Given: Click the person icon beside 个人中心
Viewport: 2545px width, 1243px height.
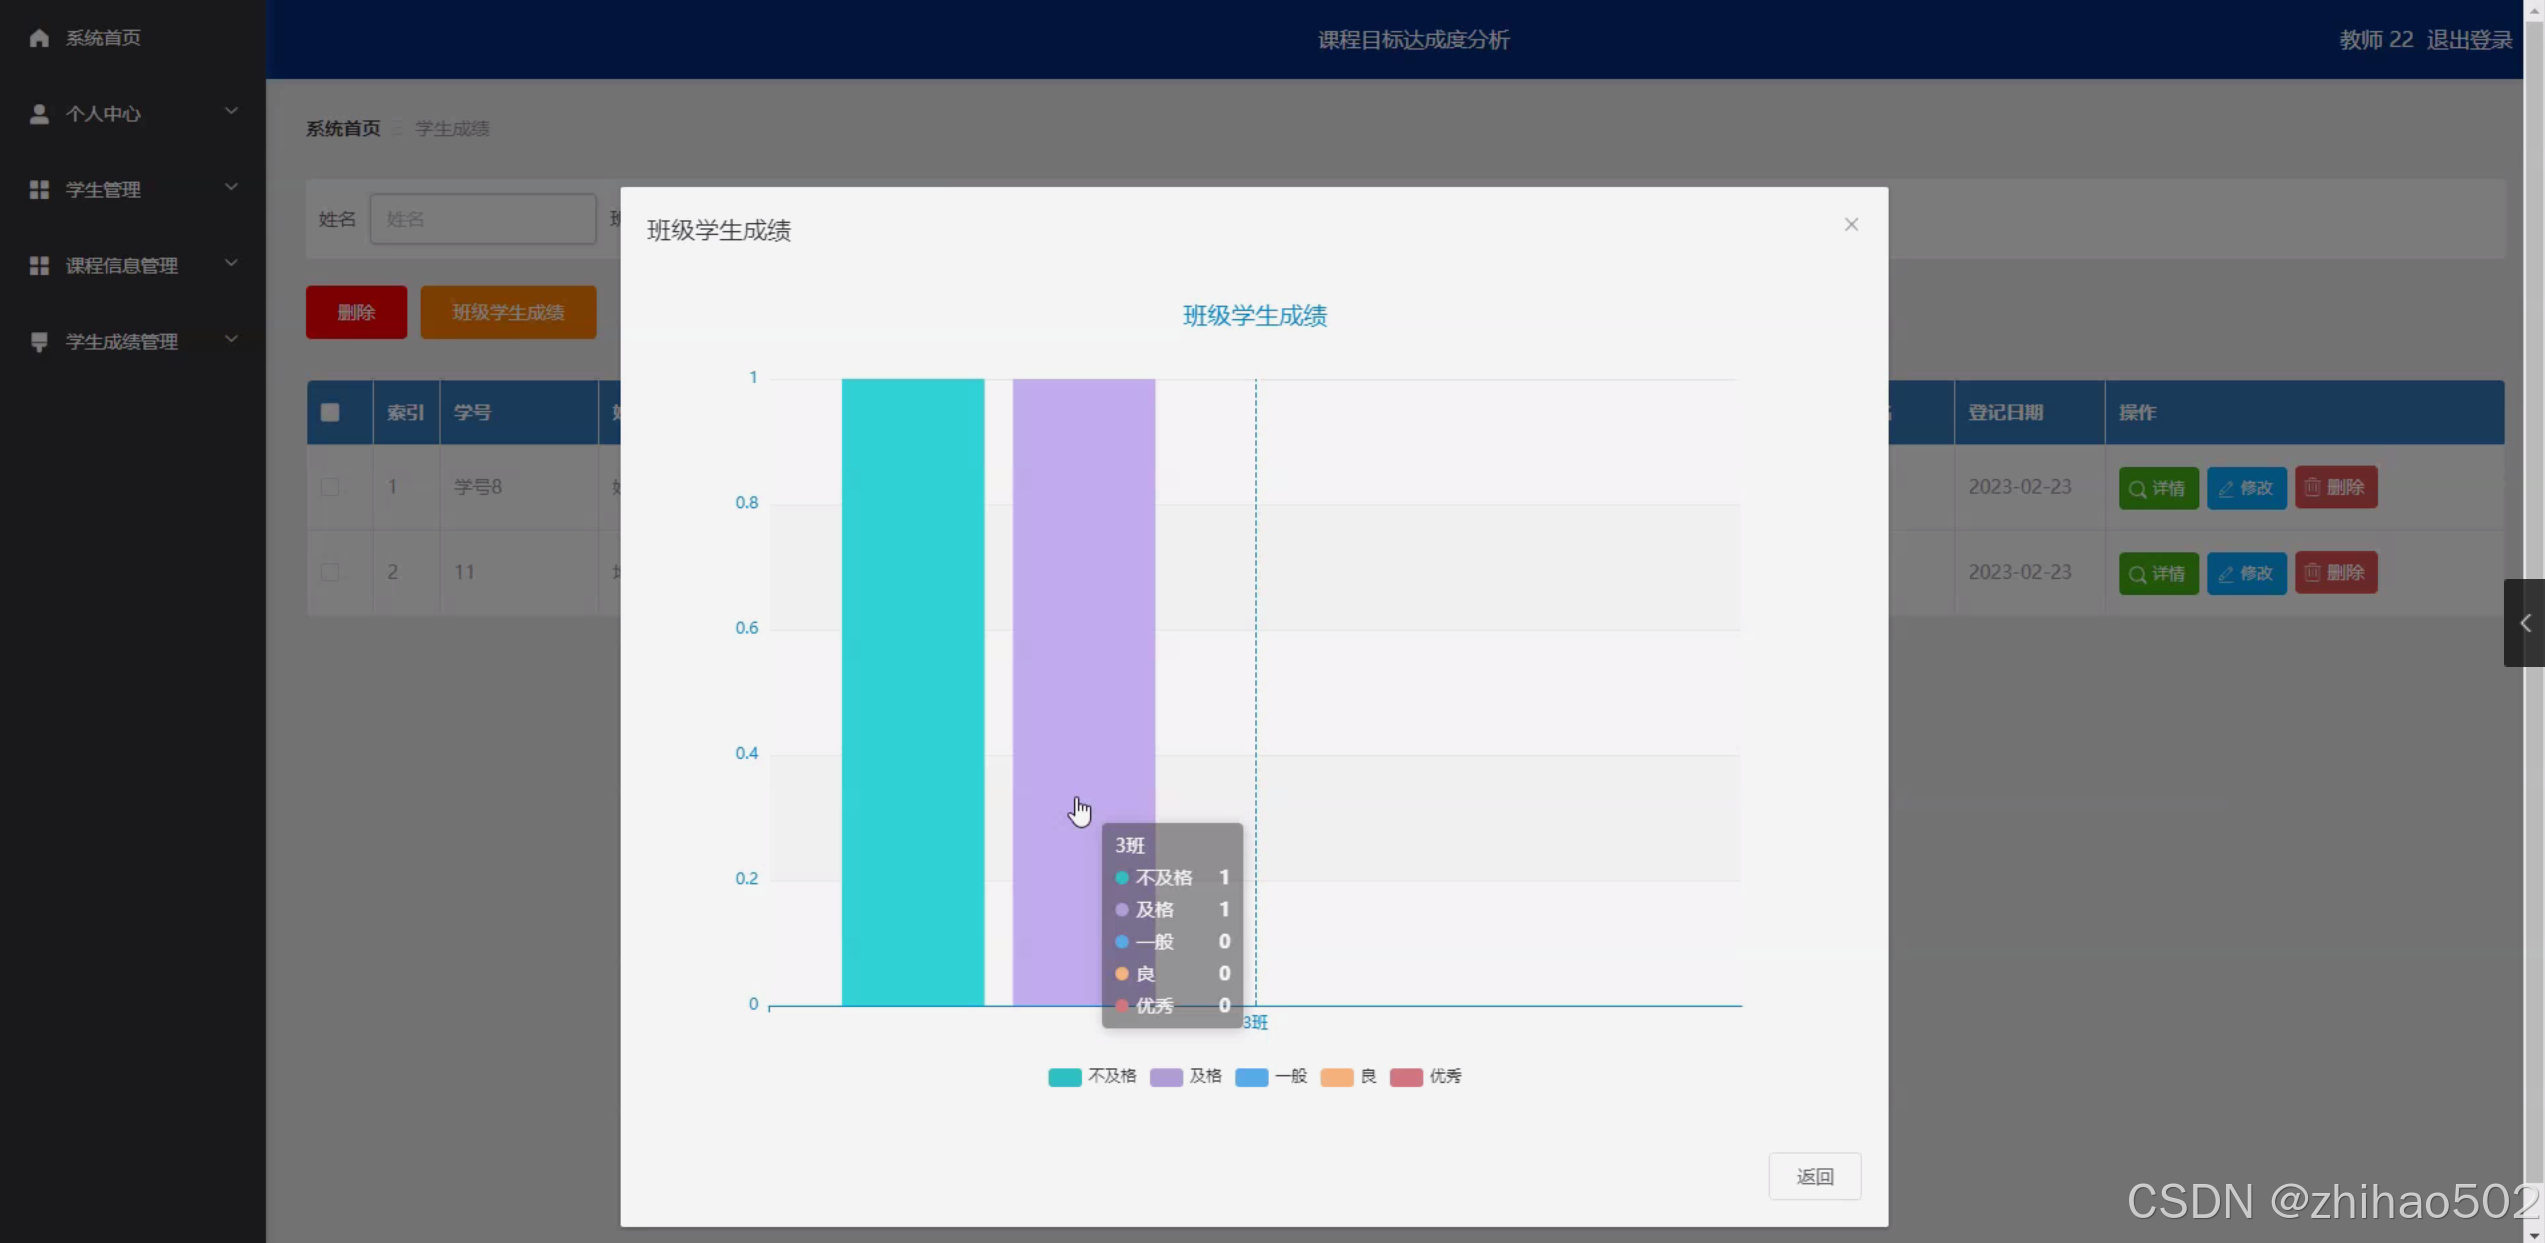Looking at the screenshot, I should (x=39, y=114).
